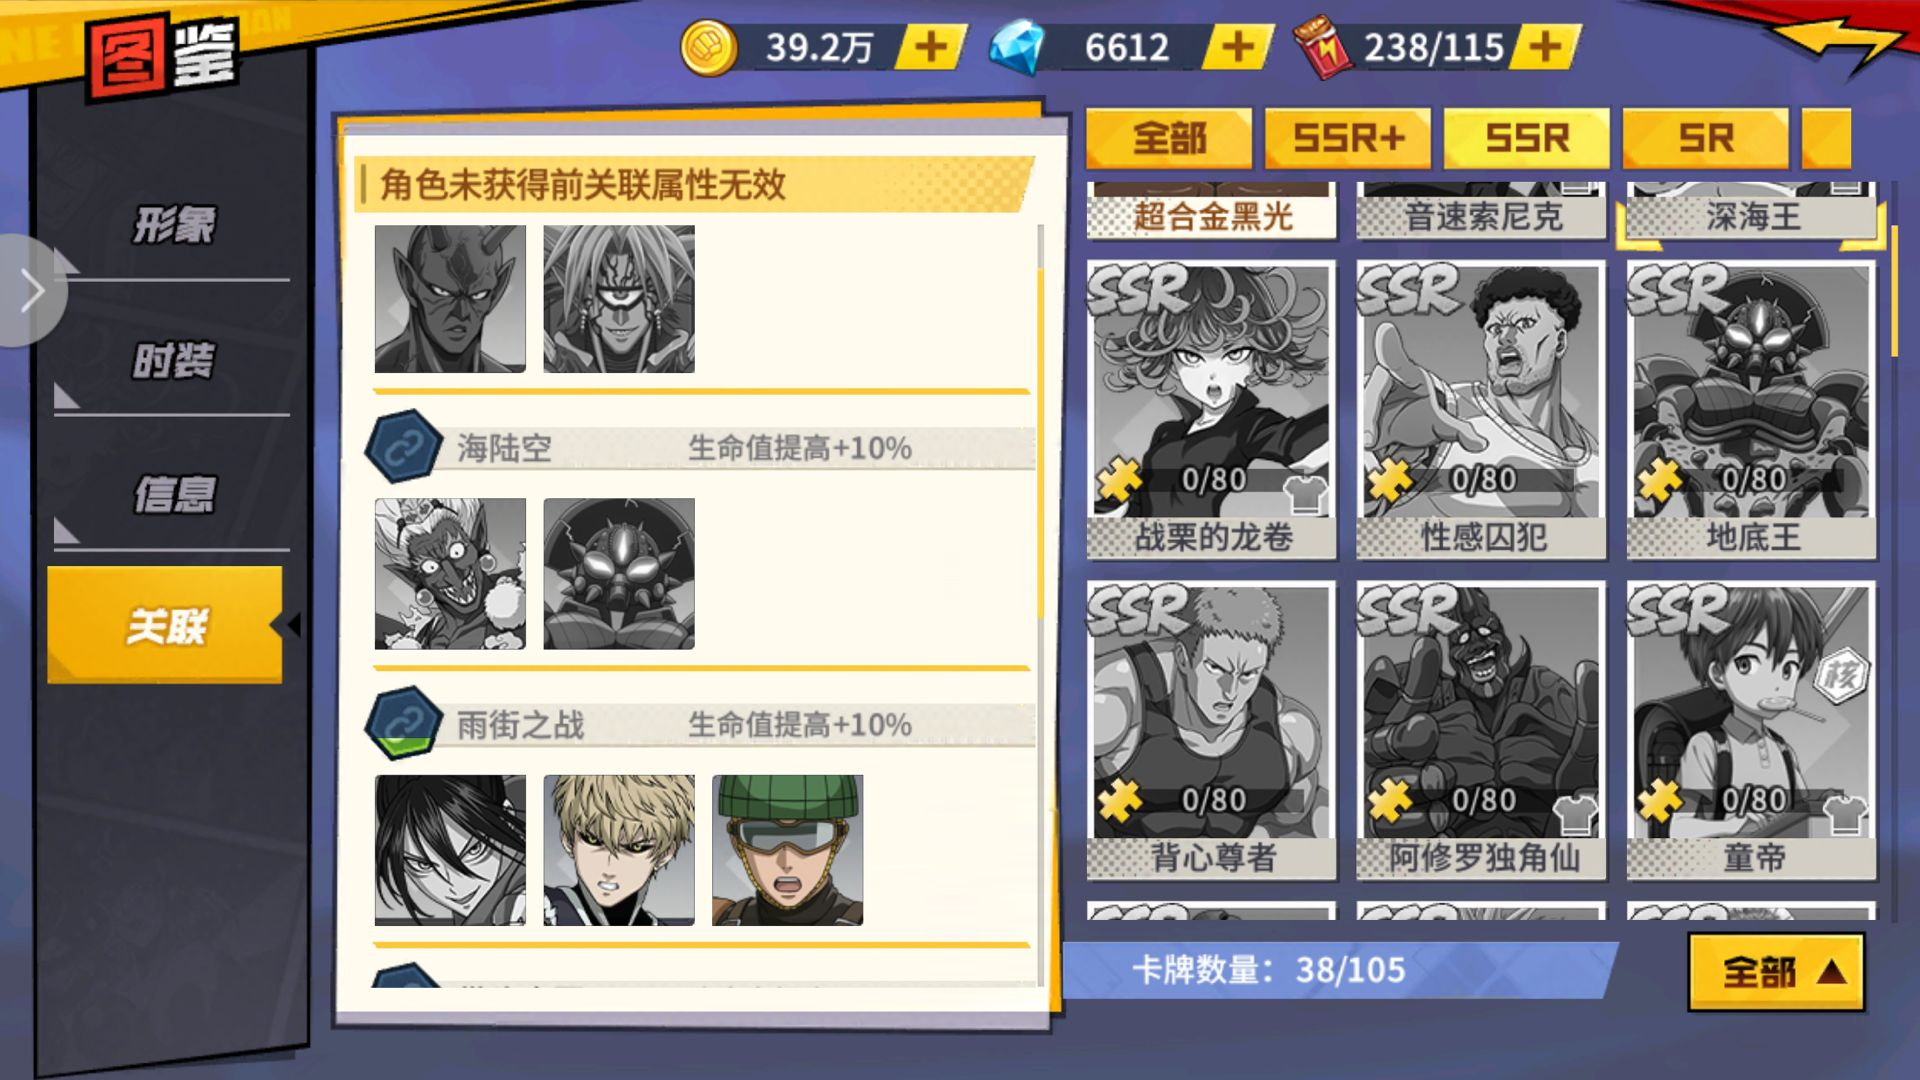Filter cards by SR rarity
This screenshot has width=1920, height=1080.
[x=1706, y=138]
